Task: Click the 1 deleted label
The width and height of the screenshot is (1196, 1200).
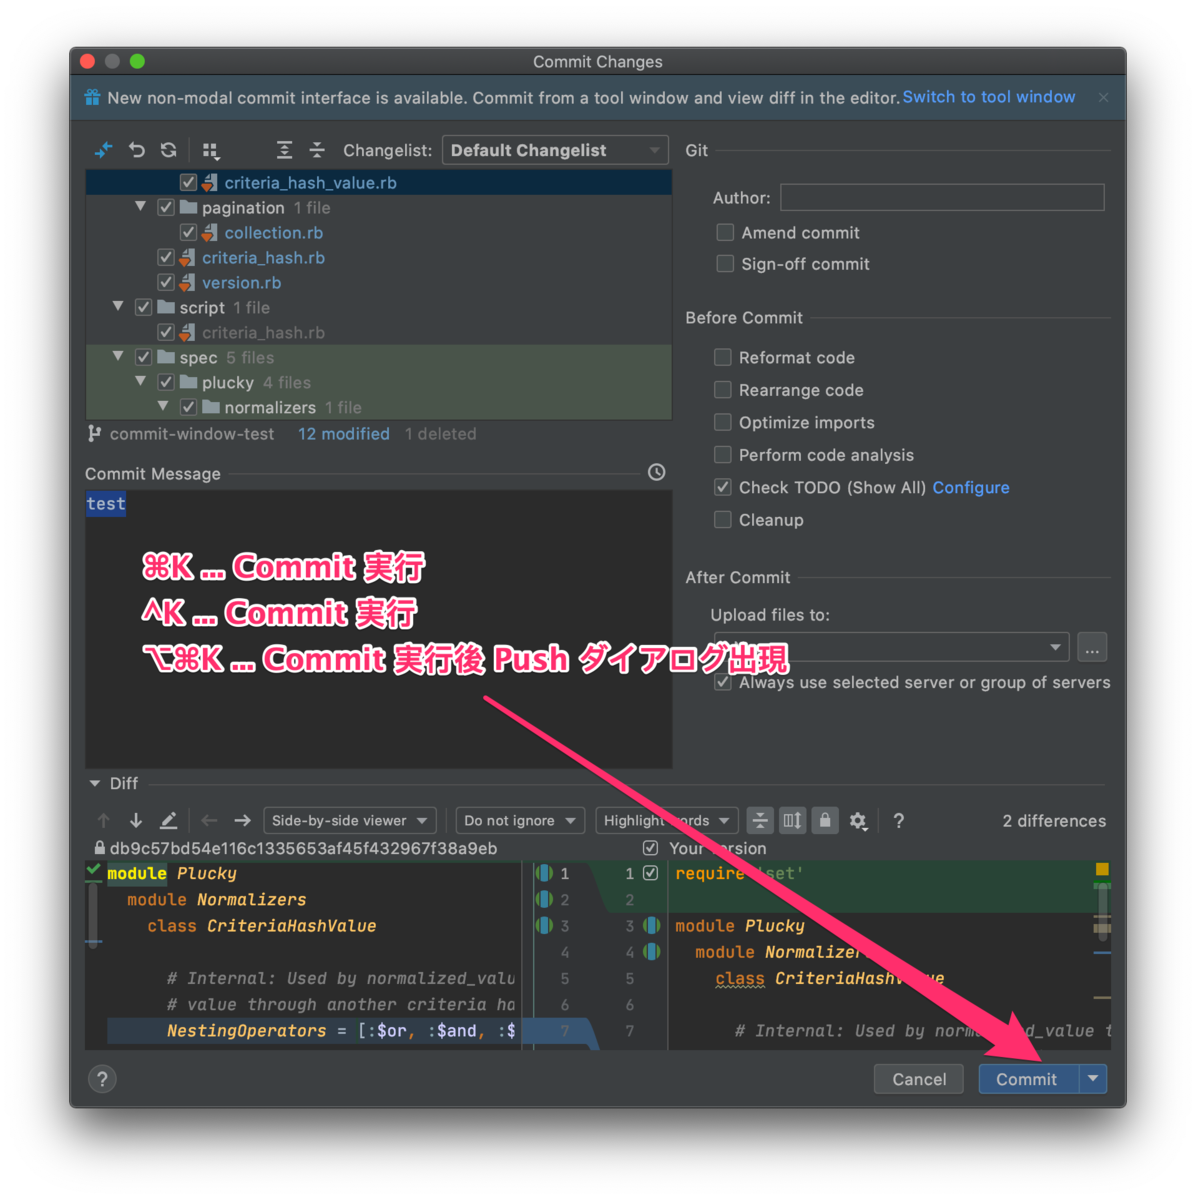Action: (x=441, y=434)
